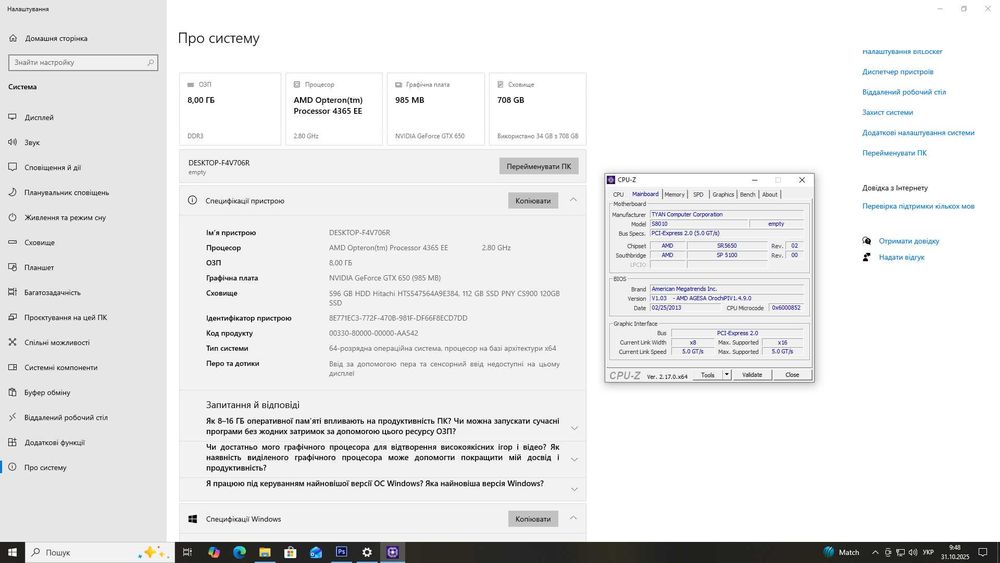
Task: Click Перейменувати ПК related link
Action: (x=894, y=153)
